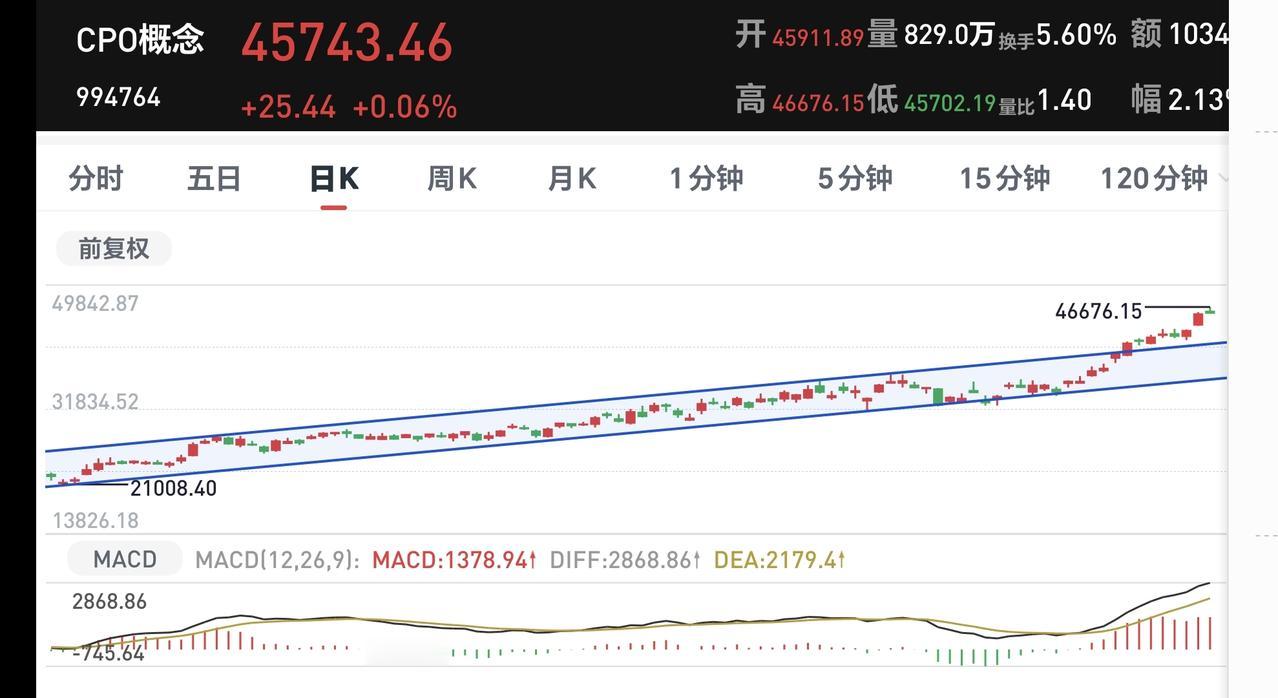Click the percent change +0.06%
This screenshot has height=698, width=1278.
pos(405,107)
